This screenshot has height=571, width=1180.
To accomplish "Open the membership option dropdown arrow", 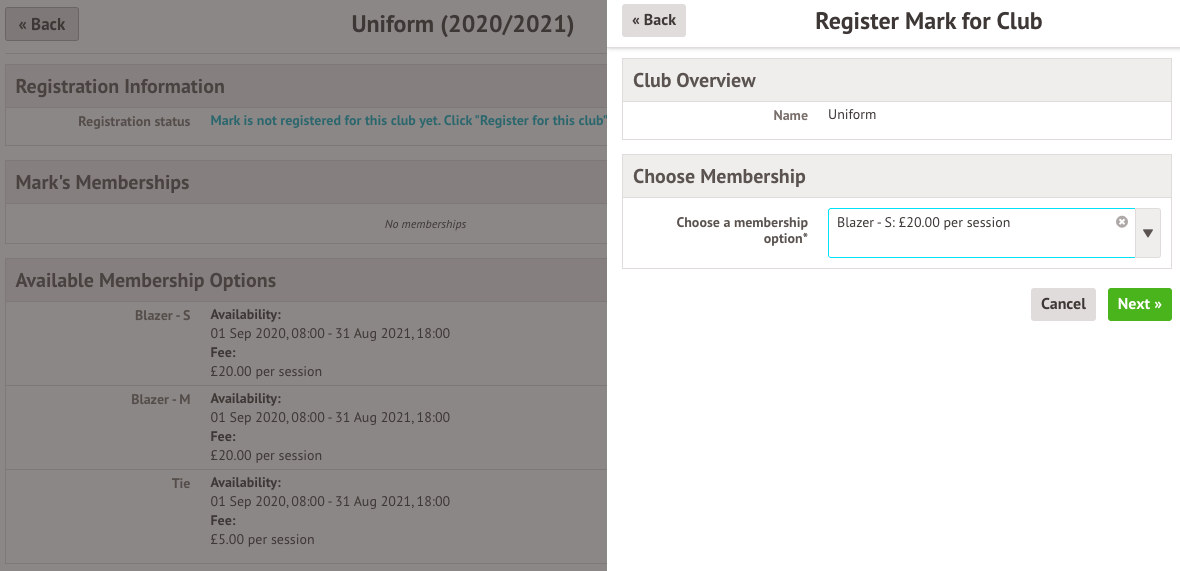I will (x=1148, y=233).
